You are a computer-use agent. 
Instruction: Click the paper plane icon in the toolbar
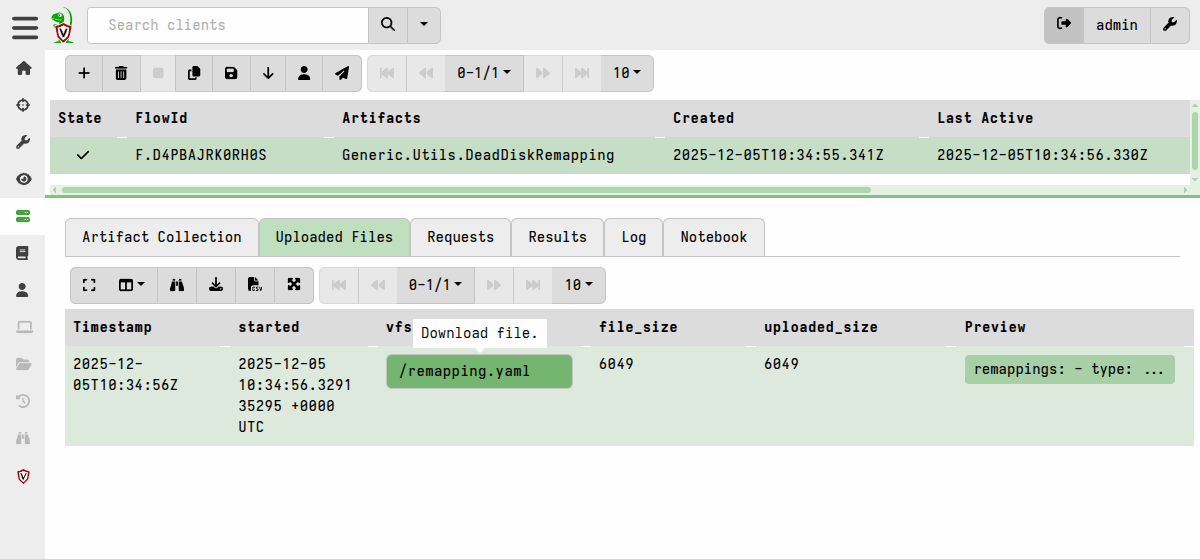[x=342, y=73]
